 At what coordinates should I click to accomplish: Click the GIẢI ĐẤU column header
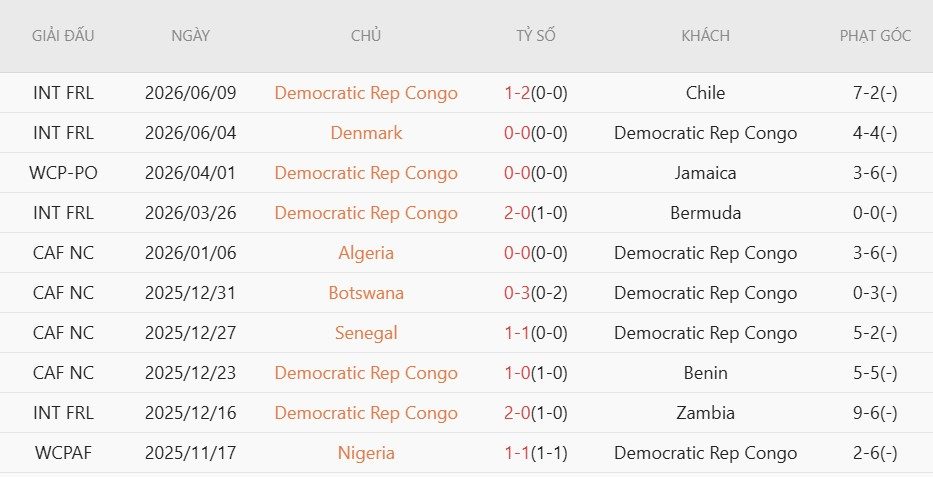63,36
